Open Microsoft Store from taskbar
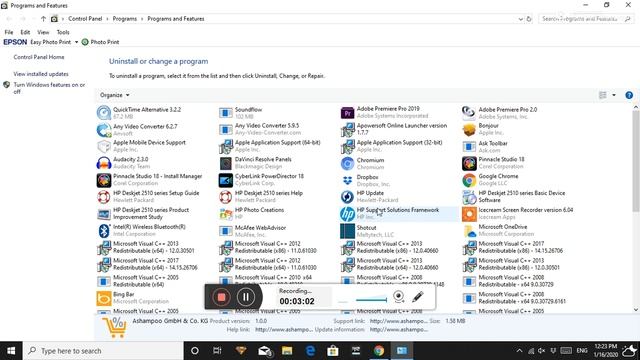 [x=333, y=351]
